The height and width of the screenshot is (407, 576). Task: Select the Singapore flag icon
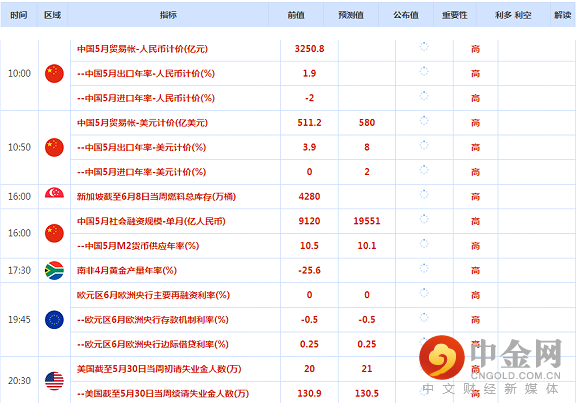tap(54, 197)
